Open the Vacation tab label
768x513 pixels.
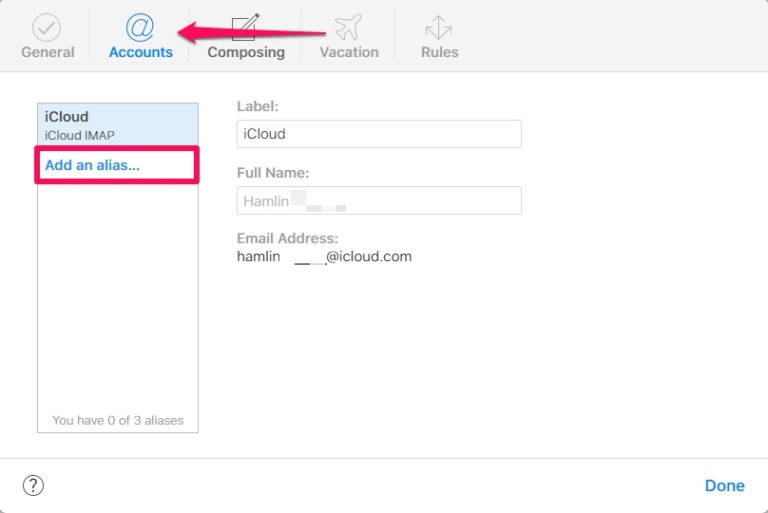tap(349, 52)
